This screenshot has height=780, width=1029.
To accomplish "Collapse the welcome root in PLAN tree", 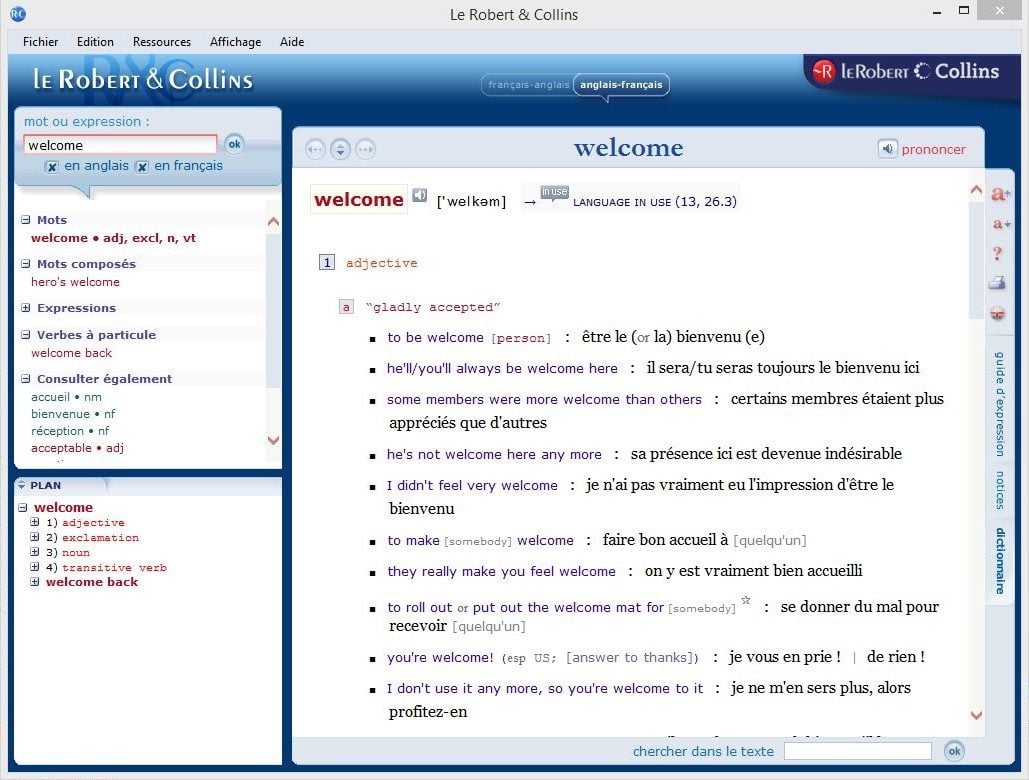I will tap(23, 507).
